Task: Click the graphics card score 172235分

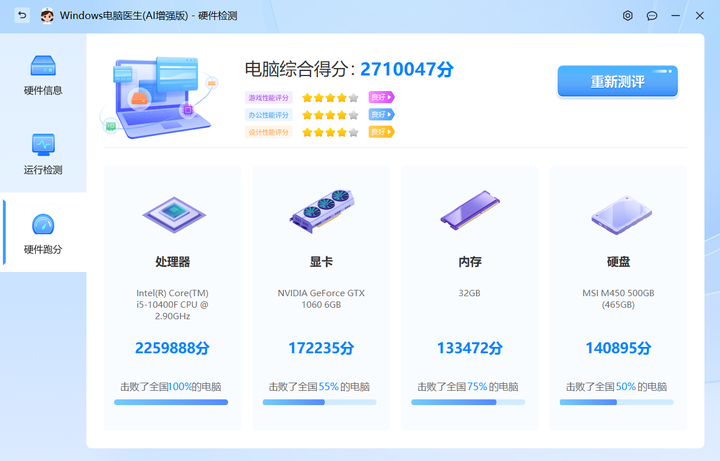Action: [321, 348]
